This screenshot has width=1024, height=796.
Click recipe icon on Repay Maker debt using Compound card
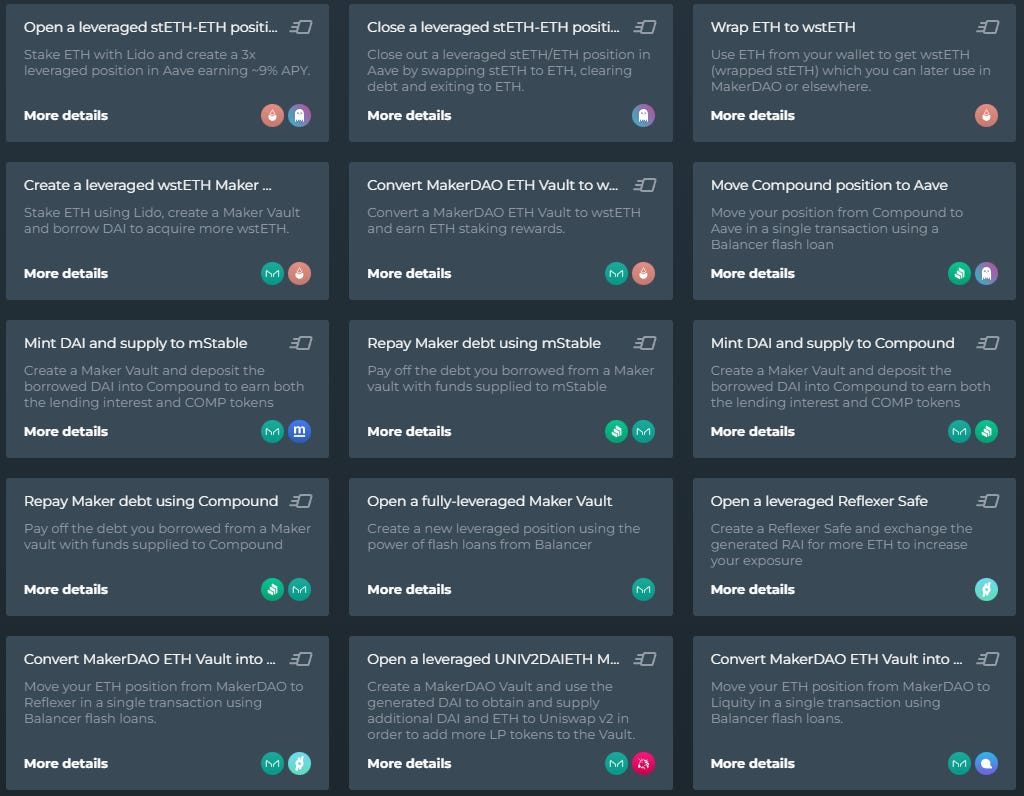(x=301, y=501)
